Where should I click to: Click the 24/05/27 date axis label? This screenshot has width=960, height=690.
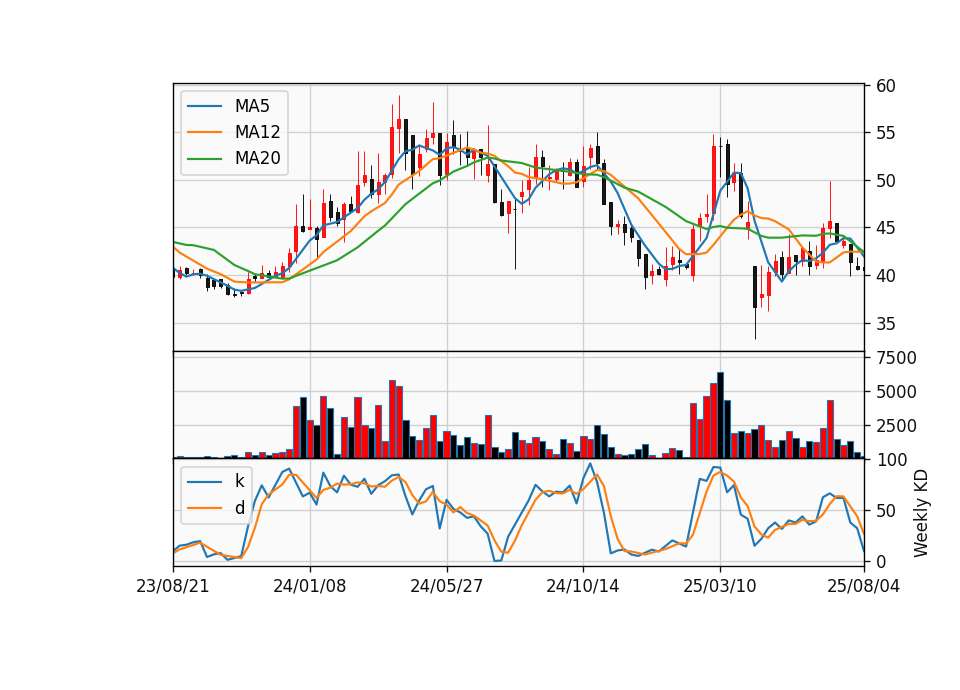coord(446,587)
